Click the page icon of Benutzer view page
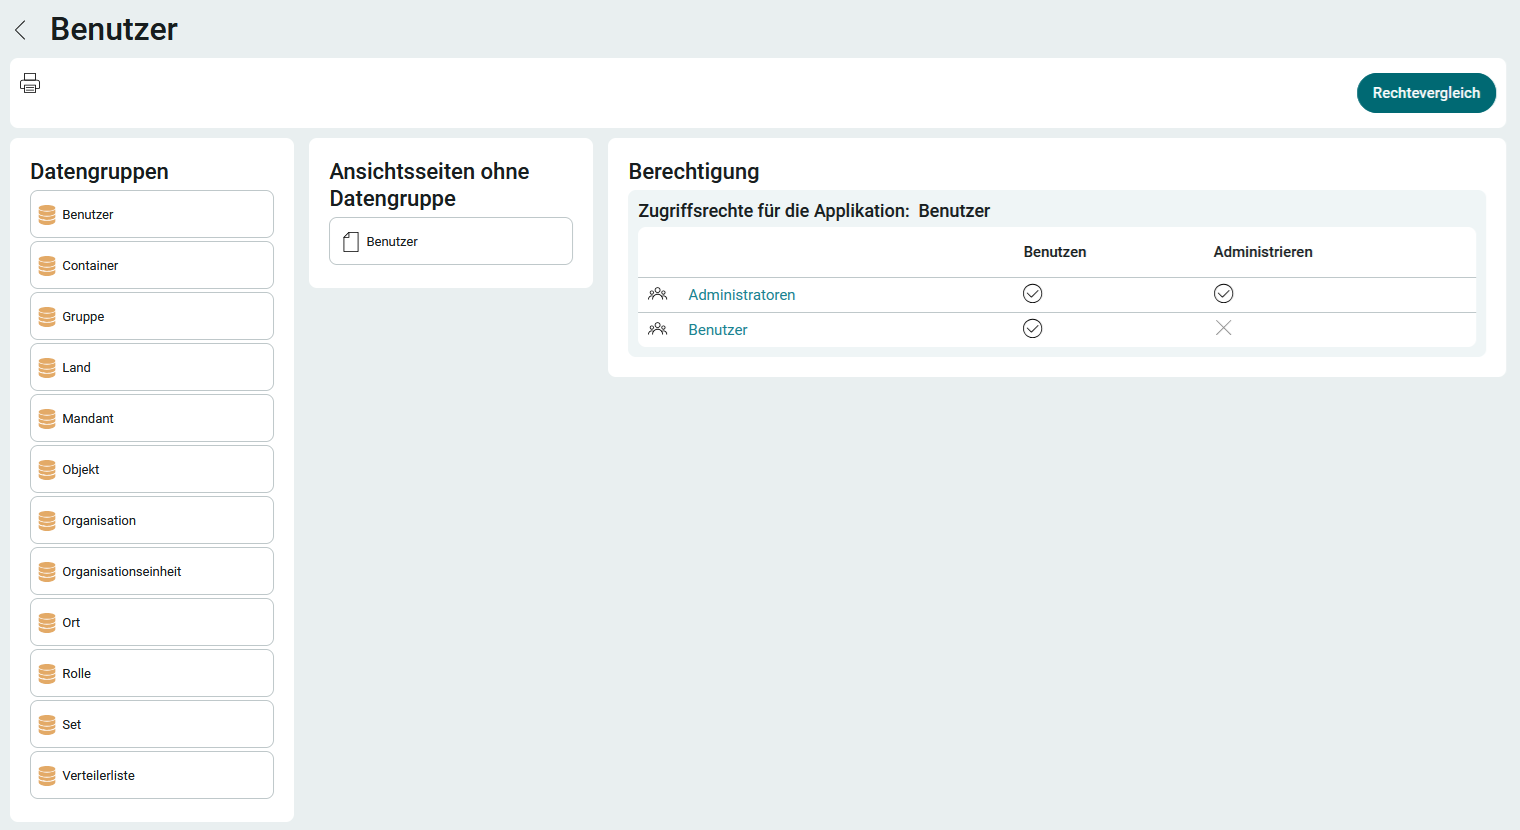Viewport: 1520px width, 830px height. 351,242
